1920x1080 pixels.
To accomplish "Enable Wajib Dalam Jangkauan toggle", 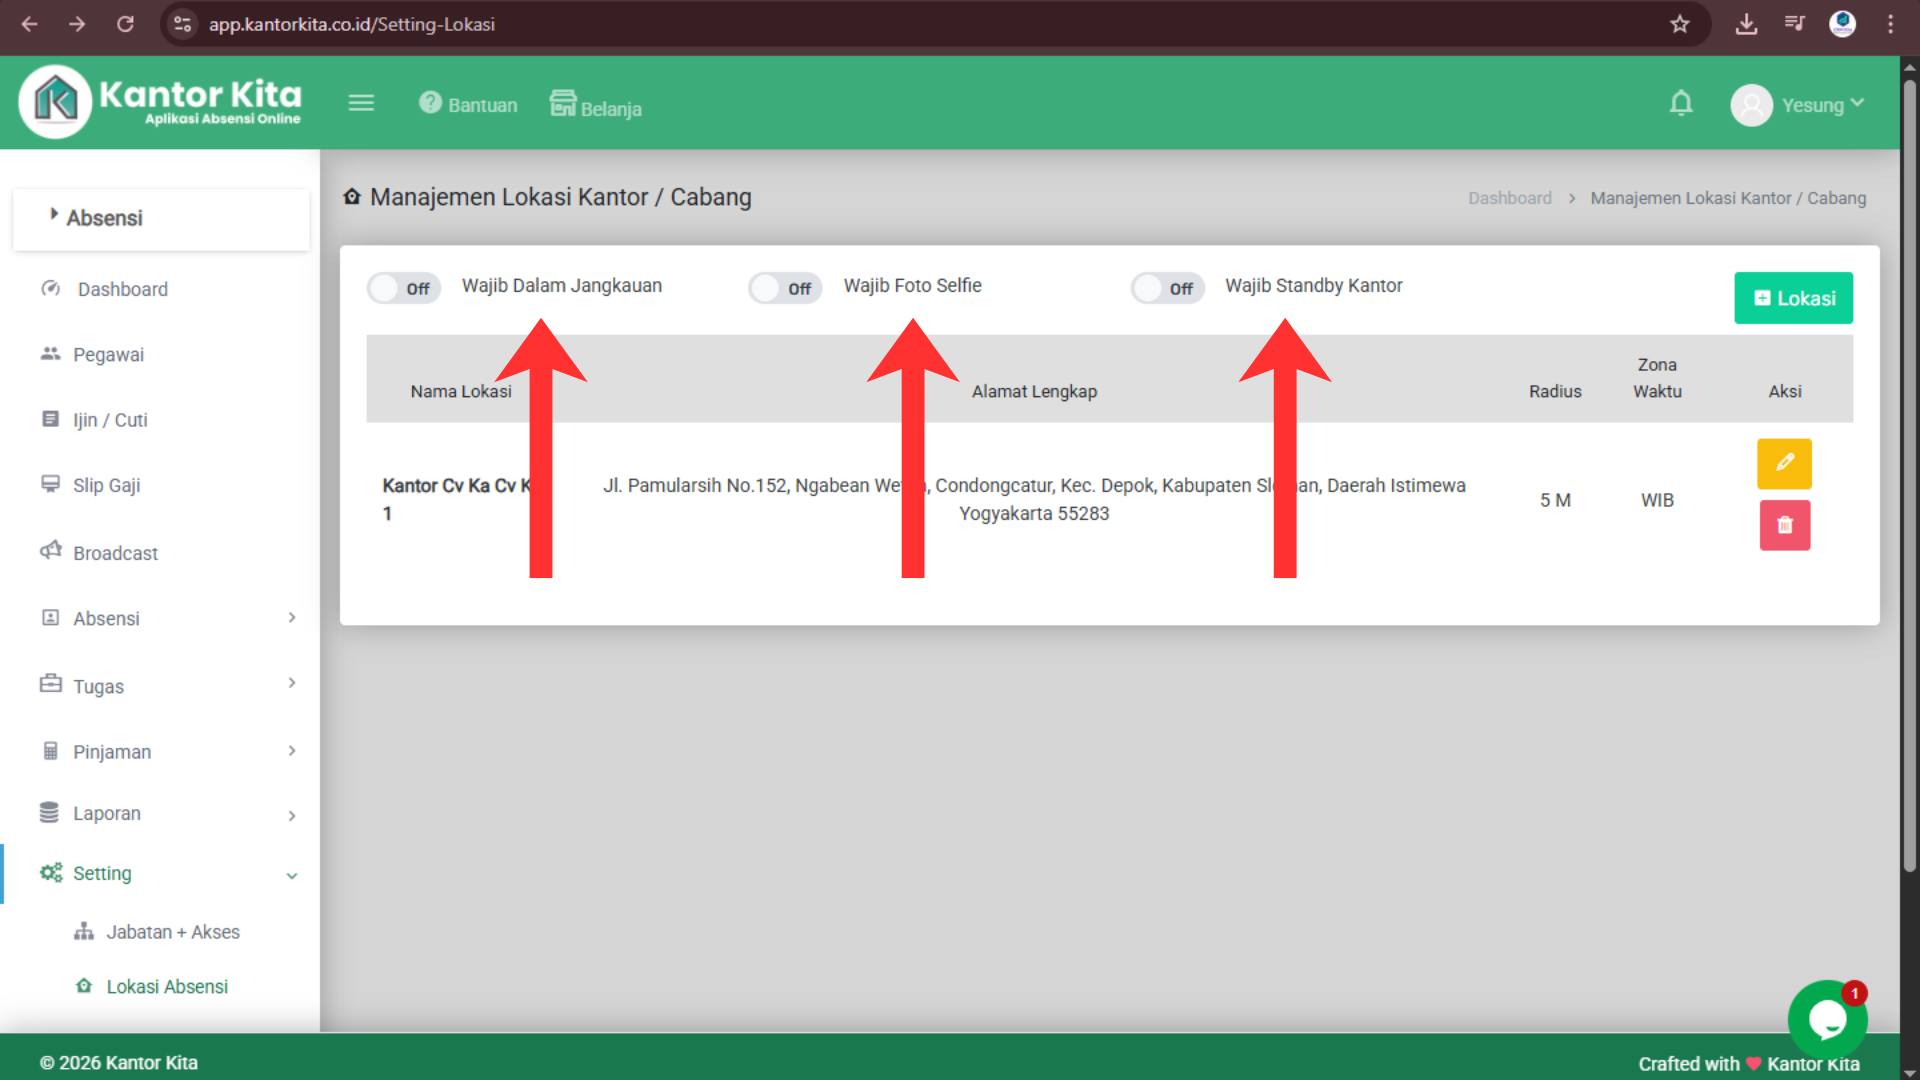I will (x=403, y=288).
